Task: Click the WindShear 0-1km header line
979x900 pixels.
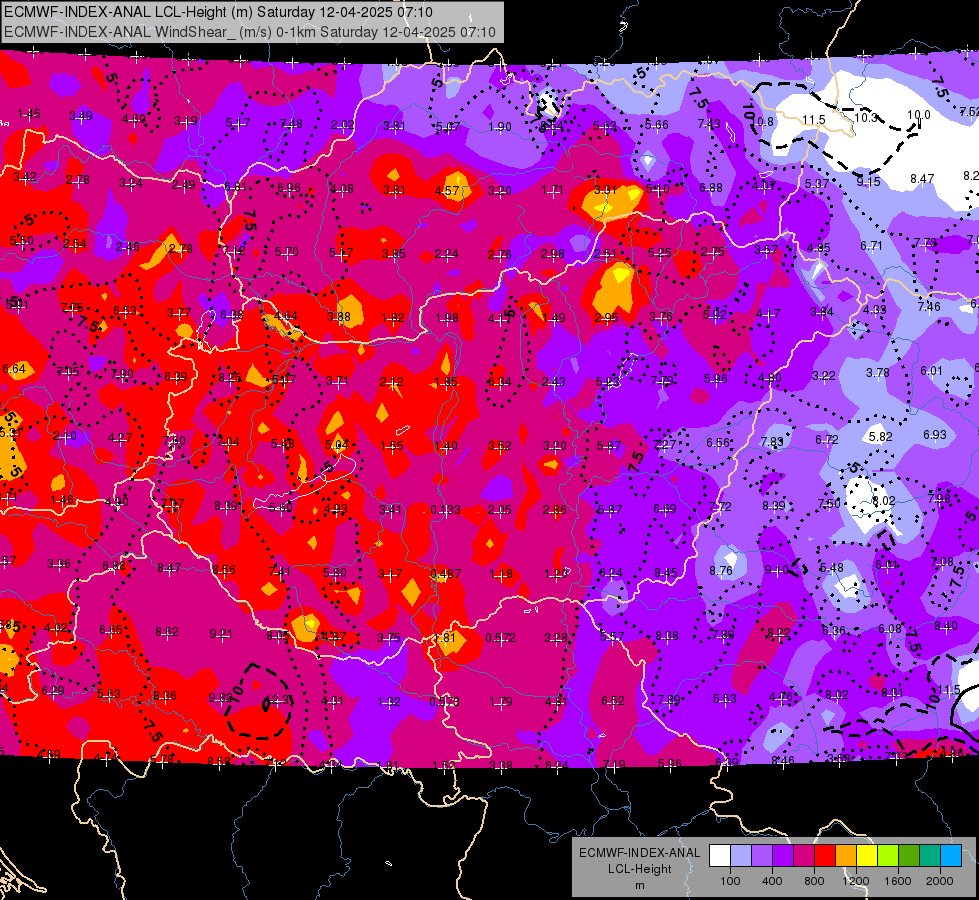Action: pos(250,32)
